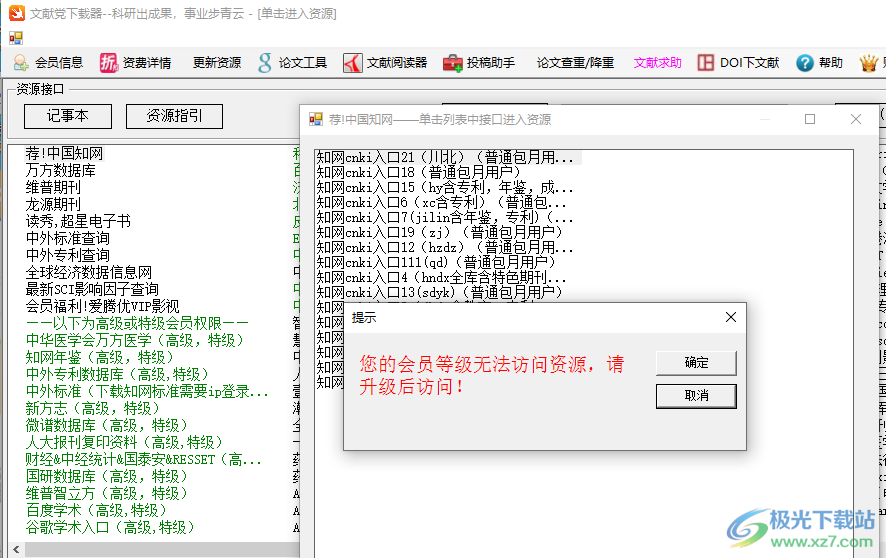Viewport: 886px width, 558px height.
Task: Select 知网年鉴（高级，特级） entry
Action: click(99, 357)
